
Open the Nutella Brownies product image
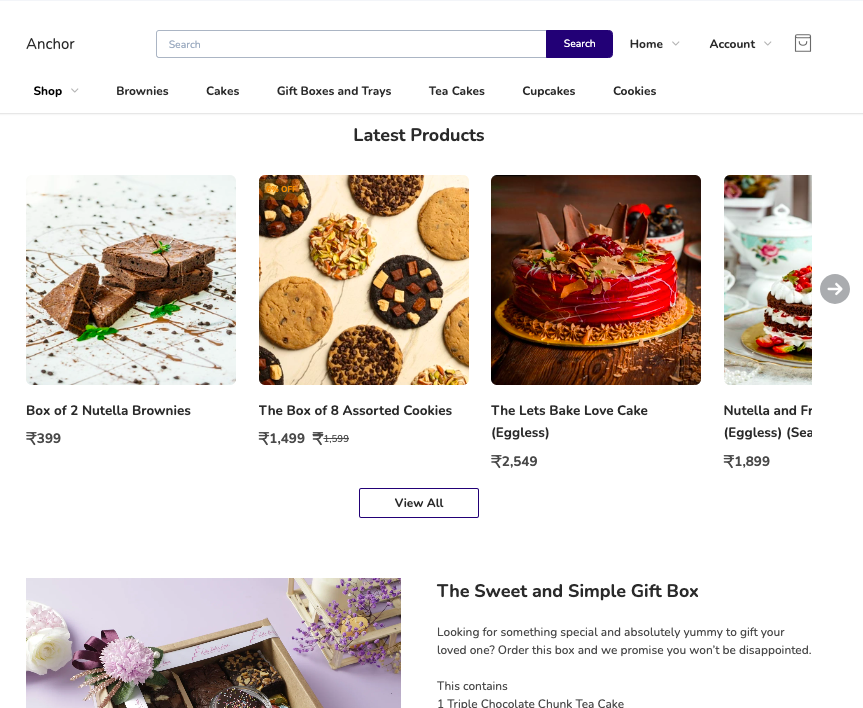click(131, 280)
